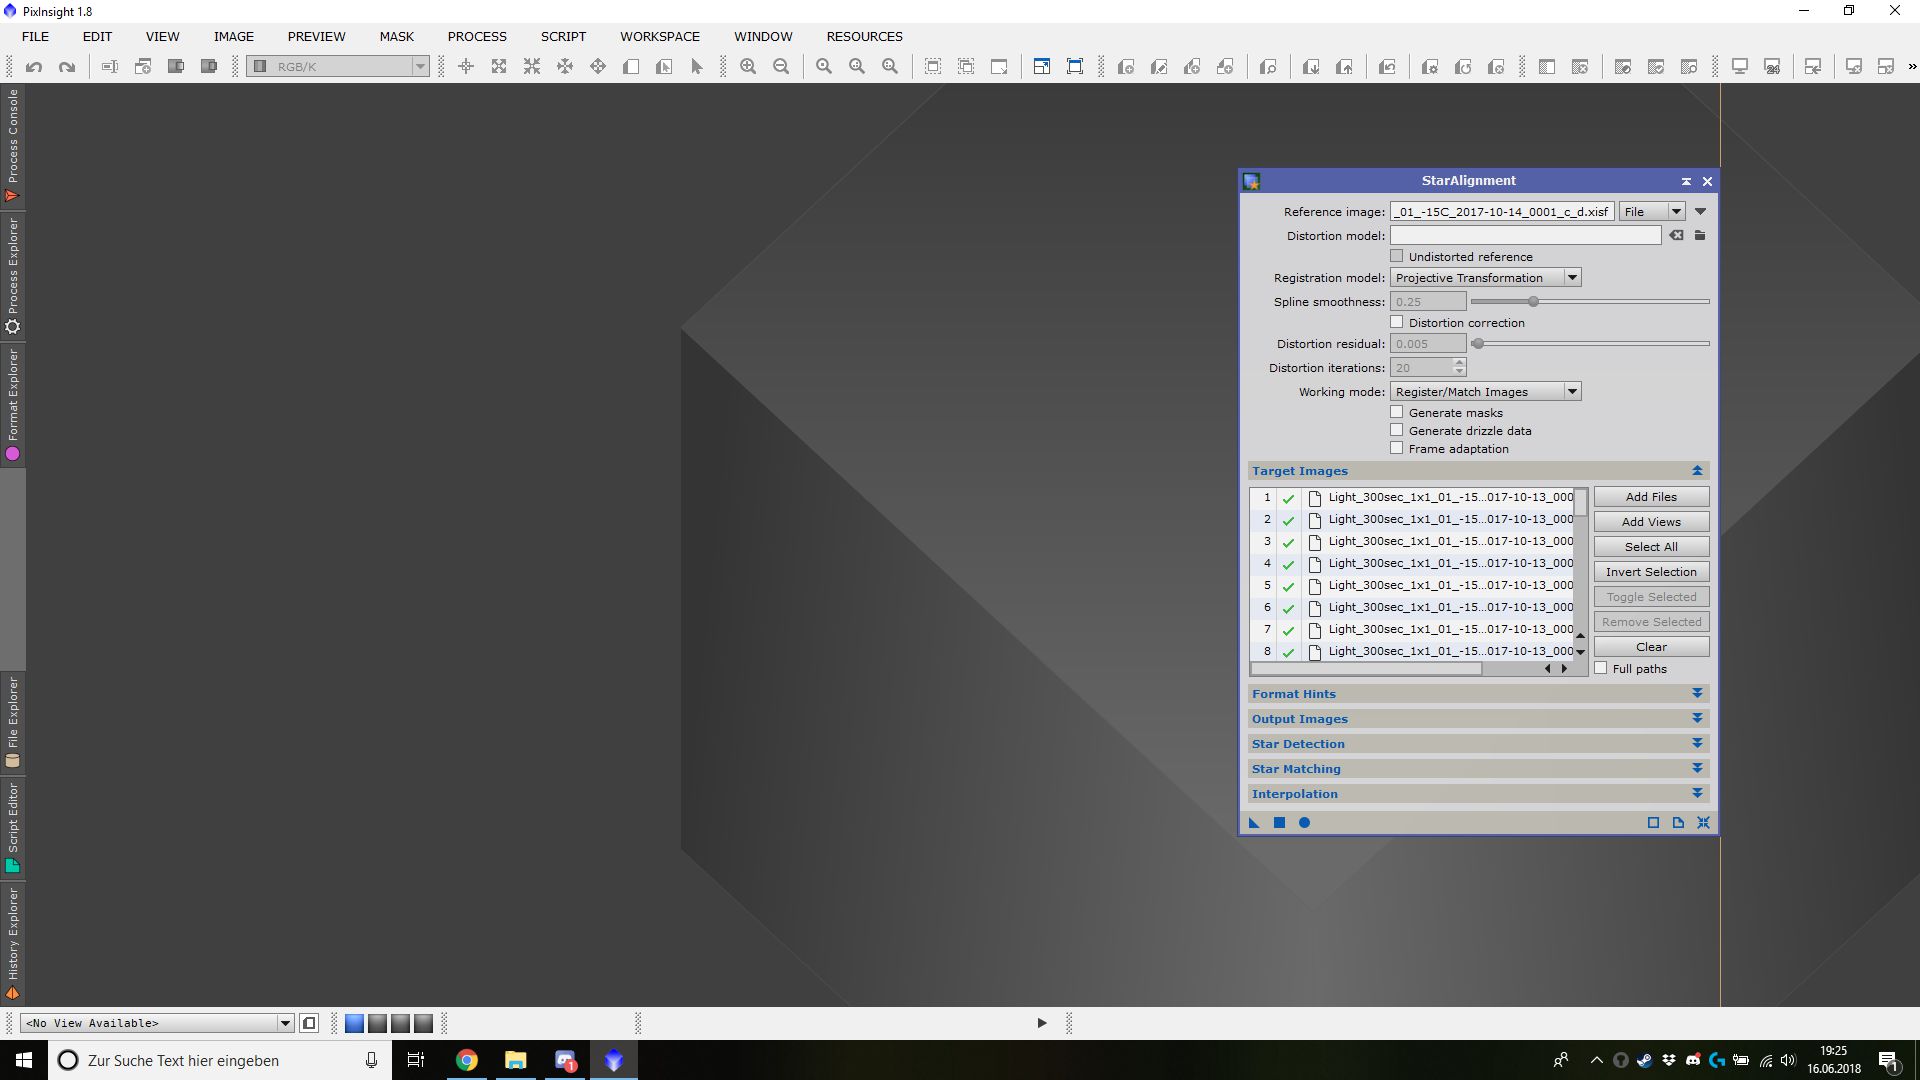Open Chrome from the taskbar
The width and height of the screenshot is (1920, 1080).
click(x=467, y=1060)
